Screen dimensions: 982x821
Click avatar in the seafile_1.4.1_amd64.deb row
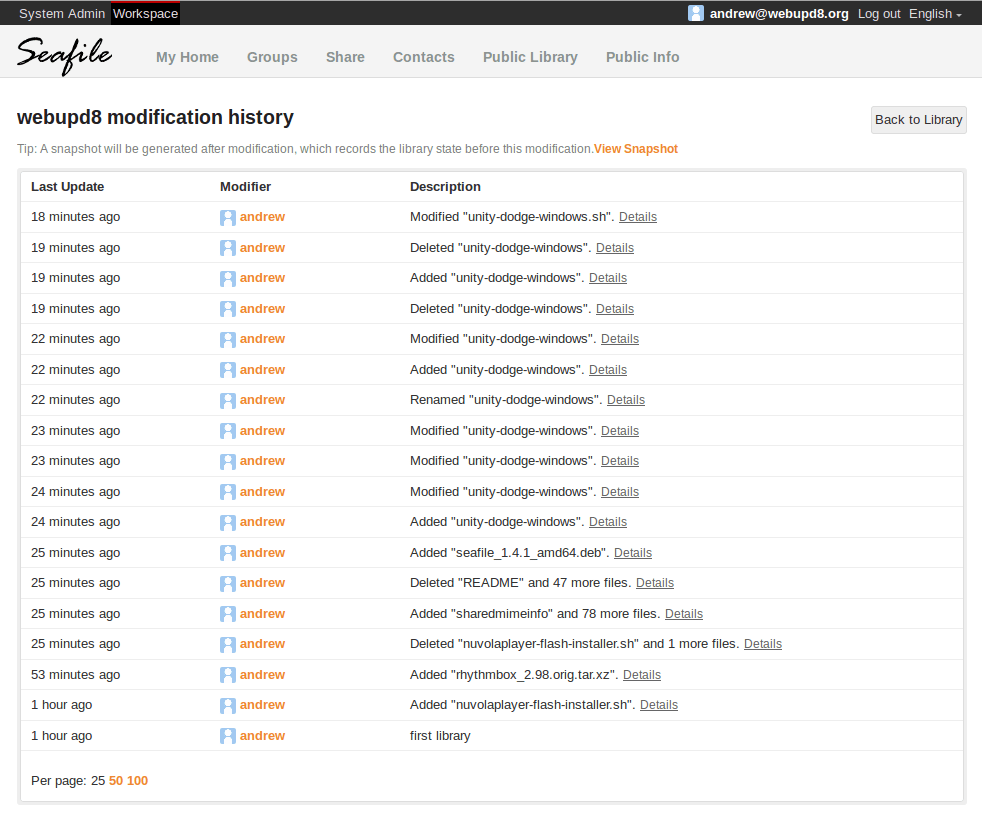pyautogui.click(x=228, y=553)
